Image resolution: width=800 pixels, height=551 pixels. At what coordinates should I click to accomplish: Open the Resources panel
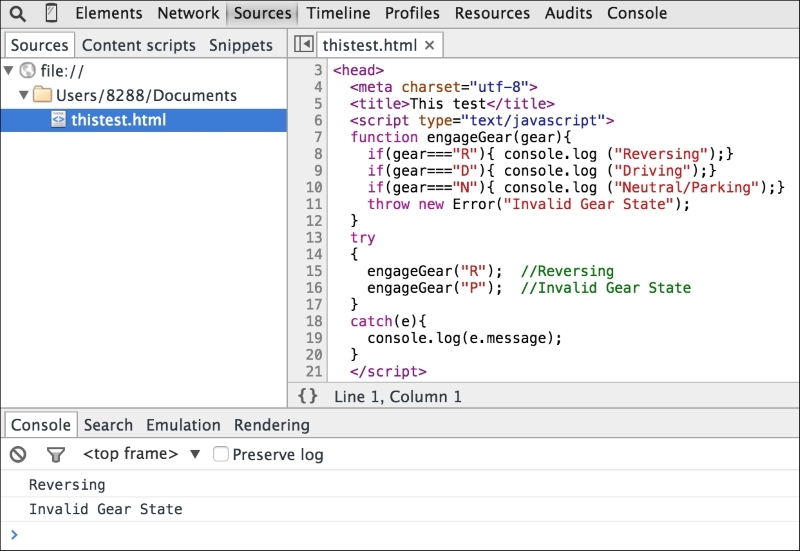(492, 13)
